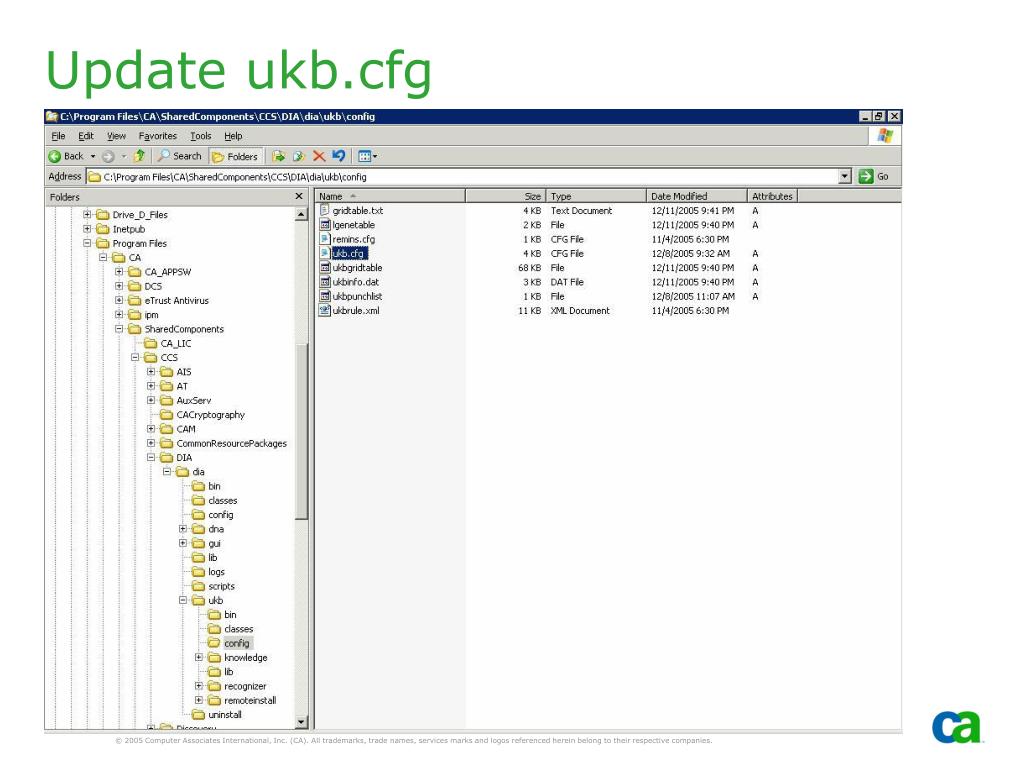Collapse the Program Files tree node
This screenshot has height=768, width=1024.
coord(87,243)
